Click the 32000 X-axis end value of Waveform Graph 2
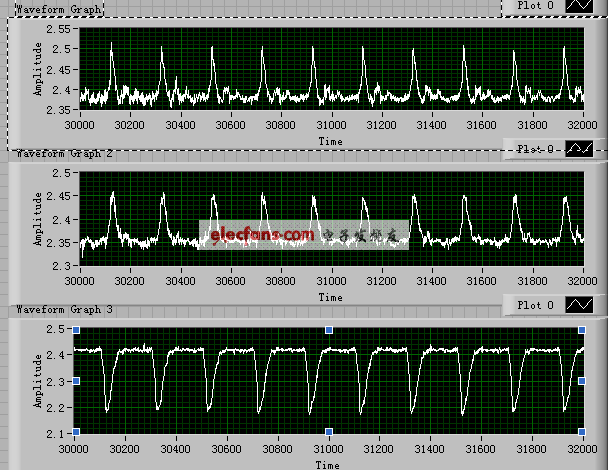 click(582, 281)
